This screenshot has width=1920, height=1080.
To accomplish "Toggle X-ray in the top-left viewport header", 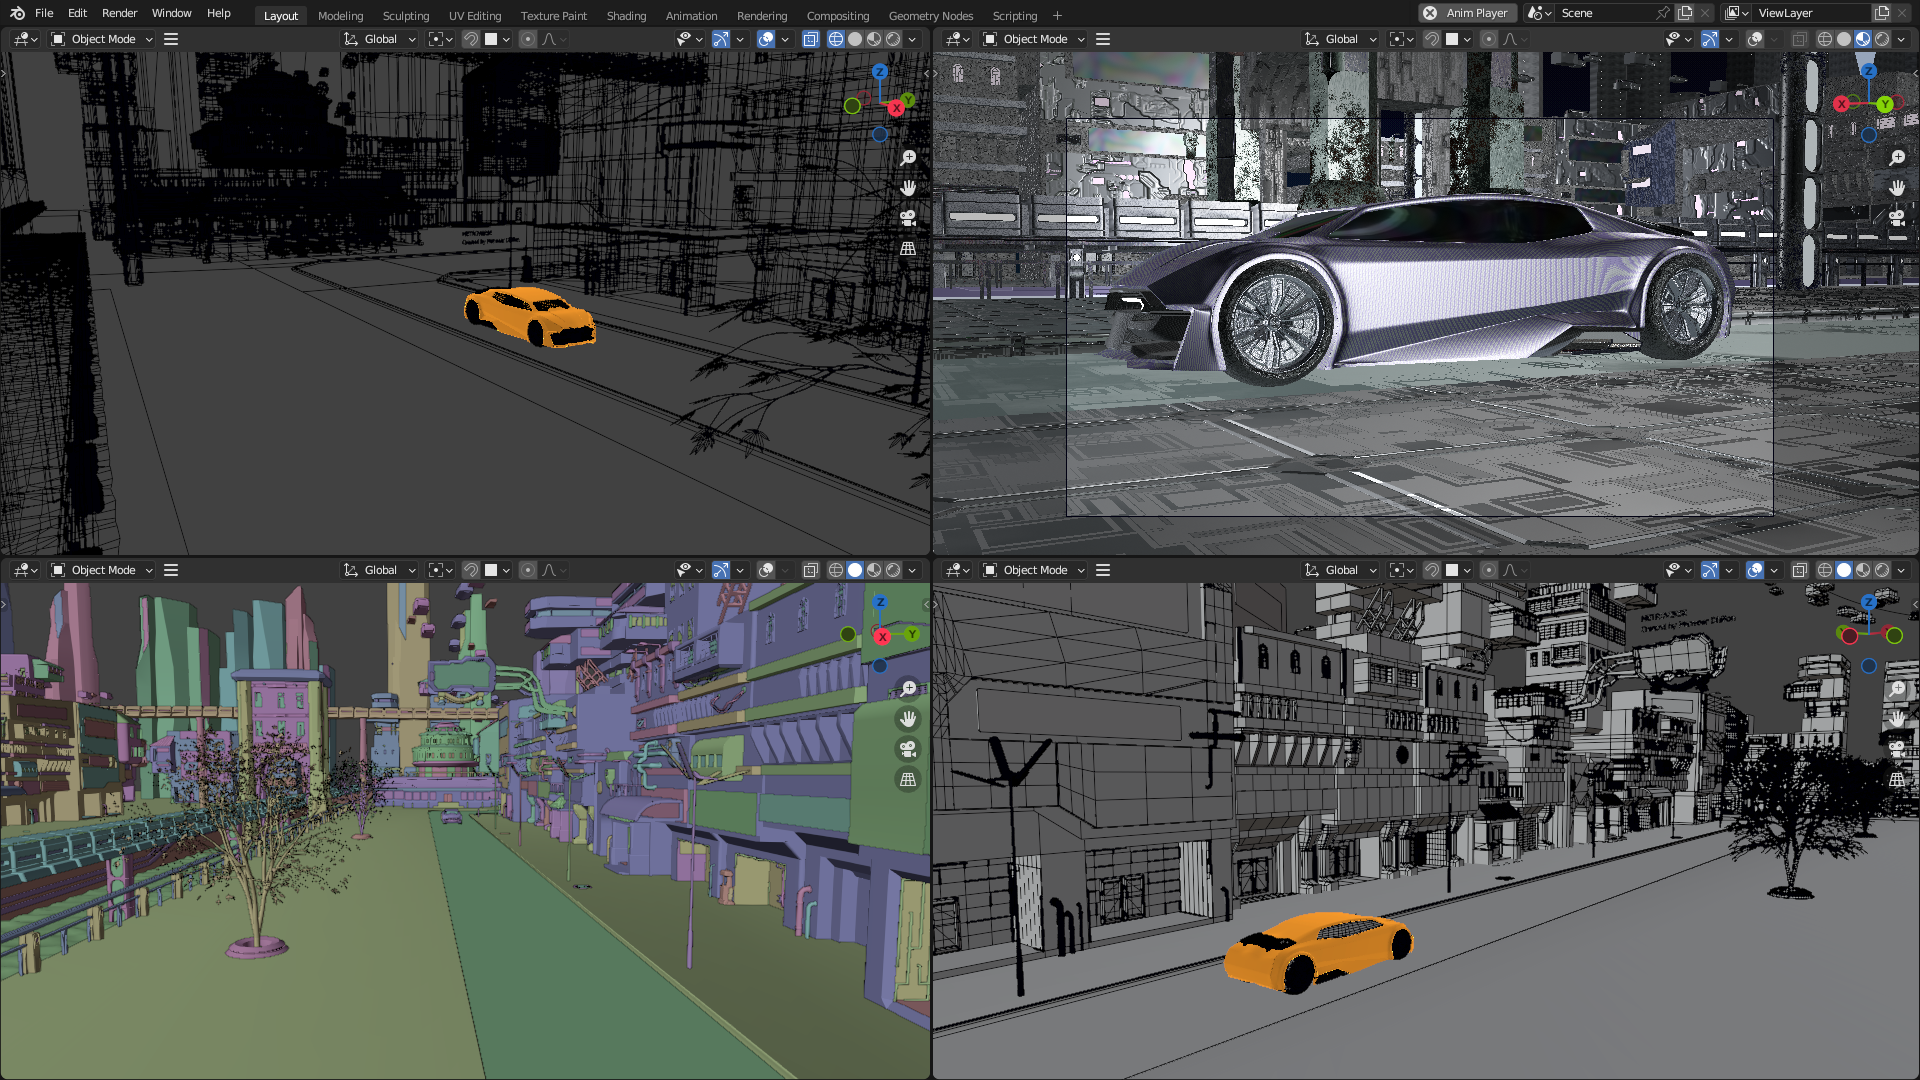I will 811,39.
